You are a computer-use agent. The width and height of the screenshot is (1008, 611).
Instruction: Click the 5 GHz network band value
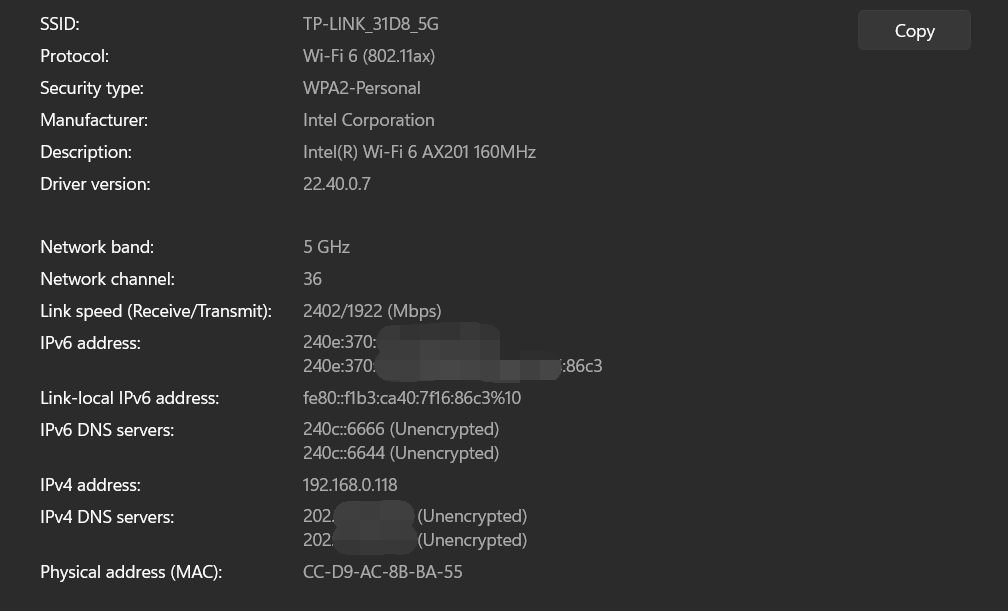coord(326,247)
